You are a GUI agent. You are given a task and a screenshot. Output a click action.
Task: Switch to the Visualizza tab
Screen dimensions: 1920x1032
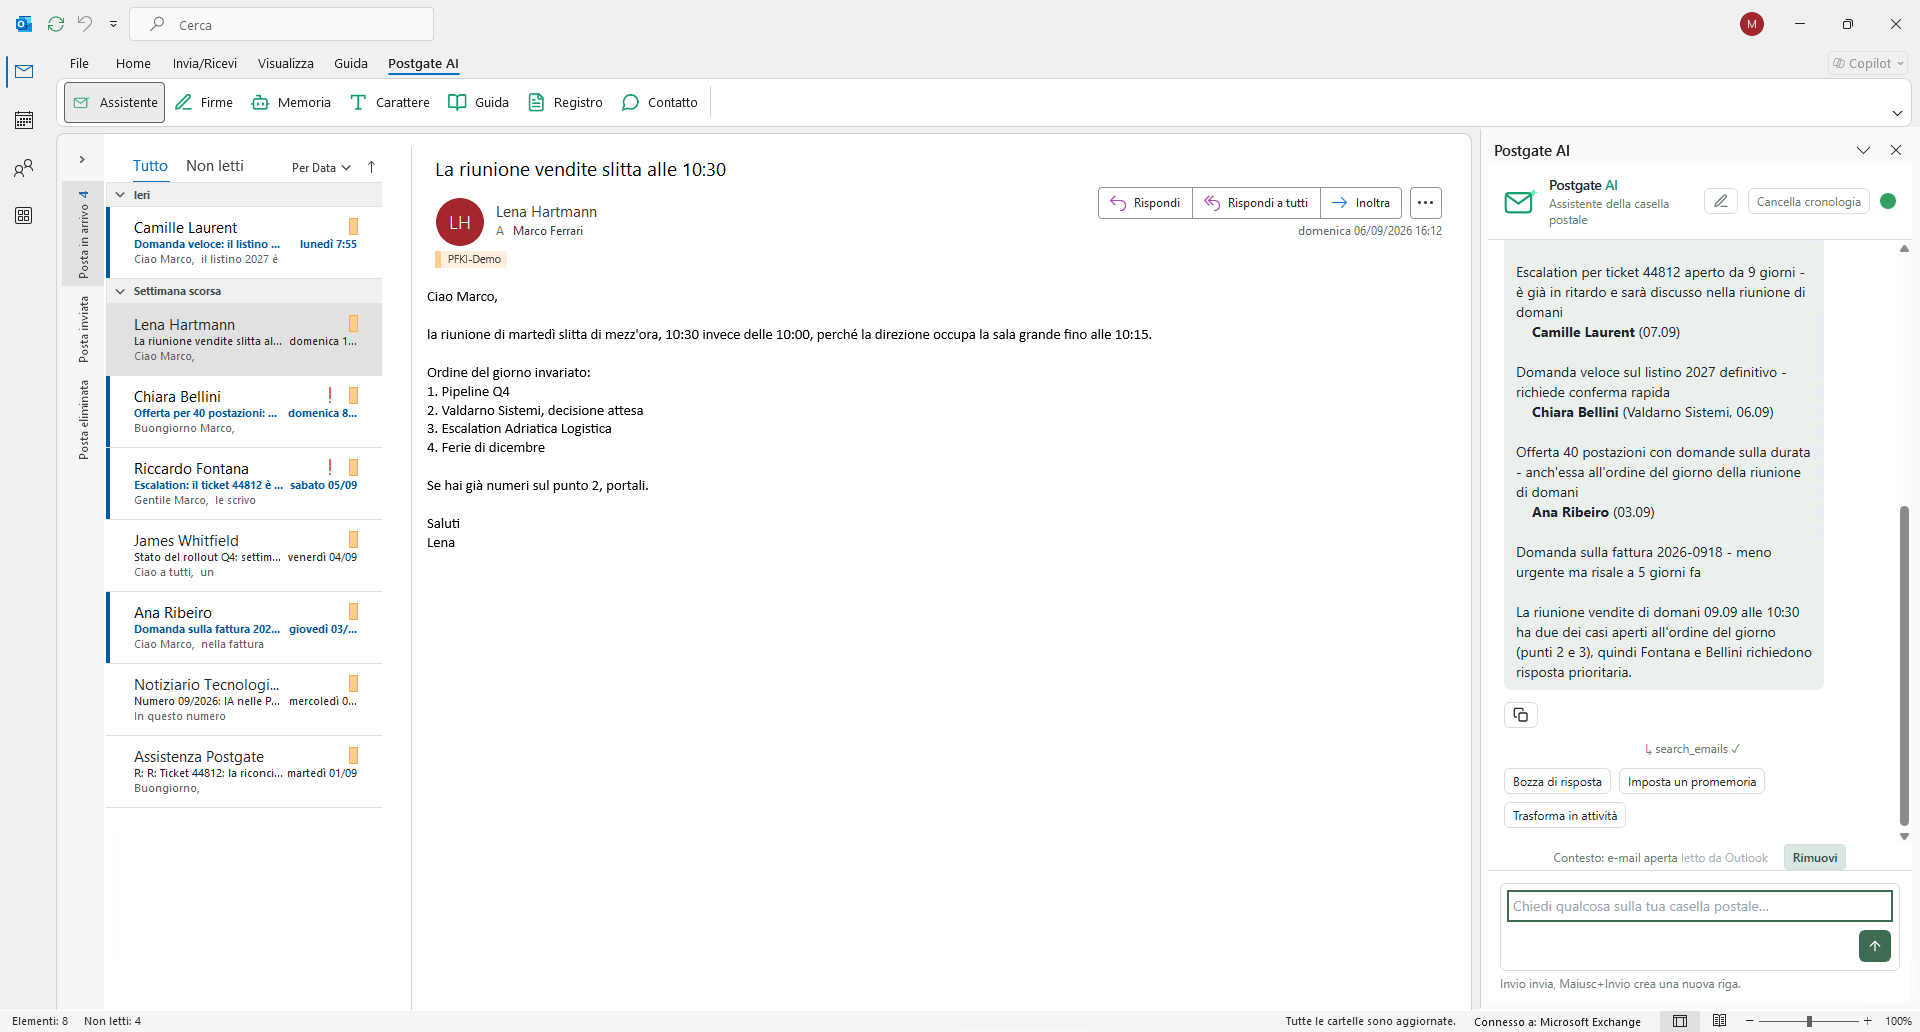(286, 63)
